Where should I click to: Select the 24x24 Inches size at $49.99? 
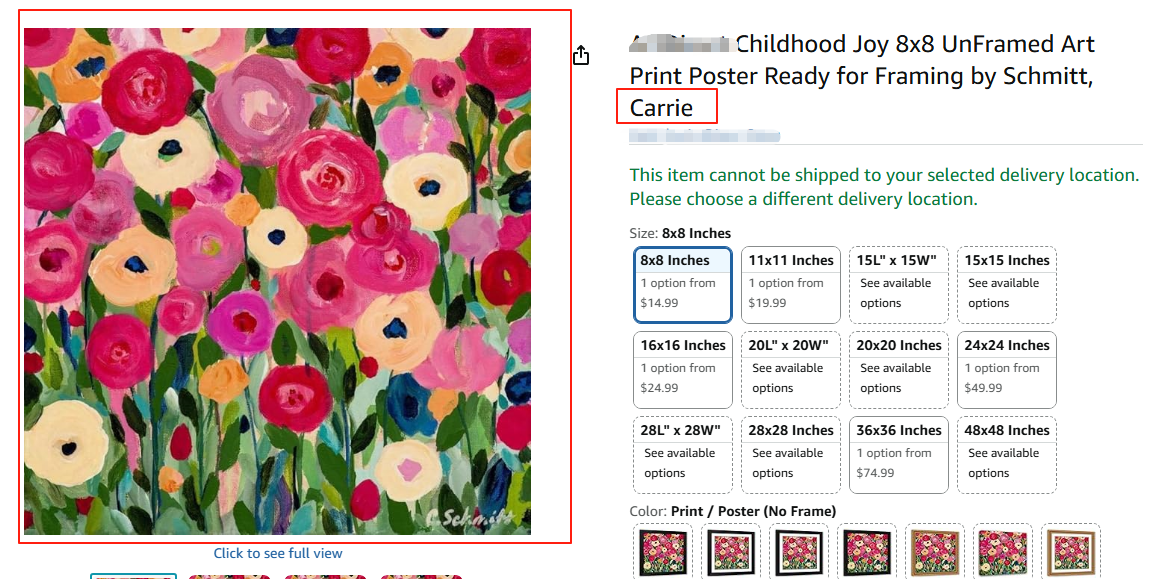point(1007,370)
